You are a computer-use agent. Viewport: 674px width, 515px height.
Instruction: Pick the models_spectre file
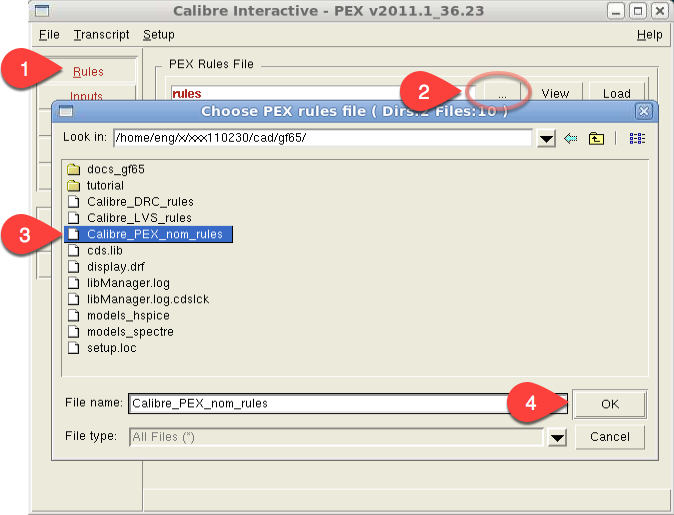coord(130,331)
